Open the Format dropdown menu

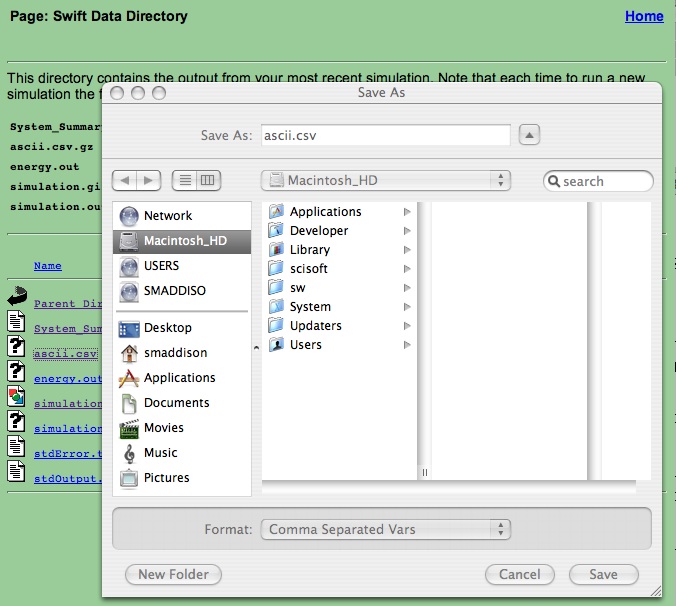click(x=386, y=529)
